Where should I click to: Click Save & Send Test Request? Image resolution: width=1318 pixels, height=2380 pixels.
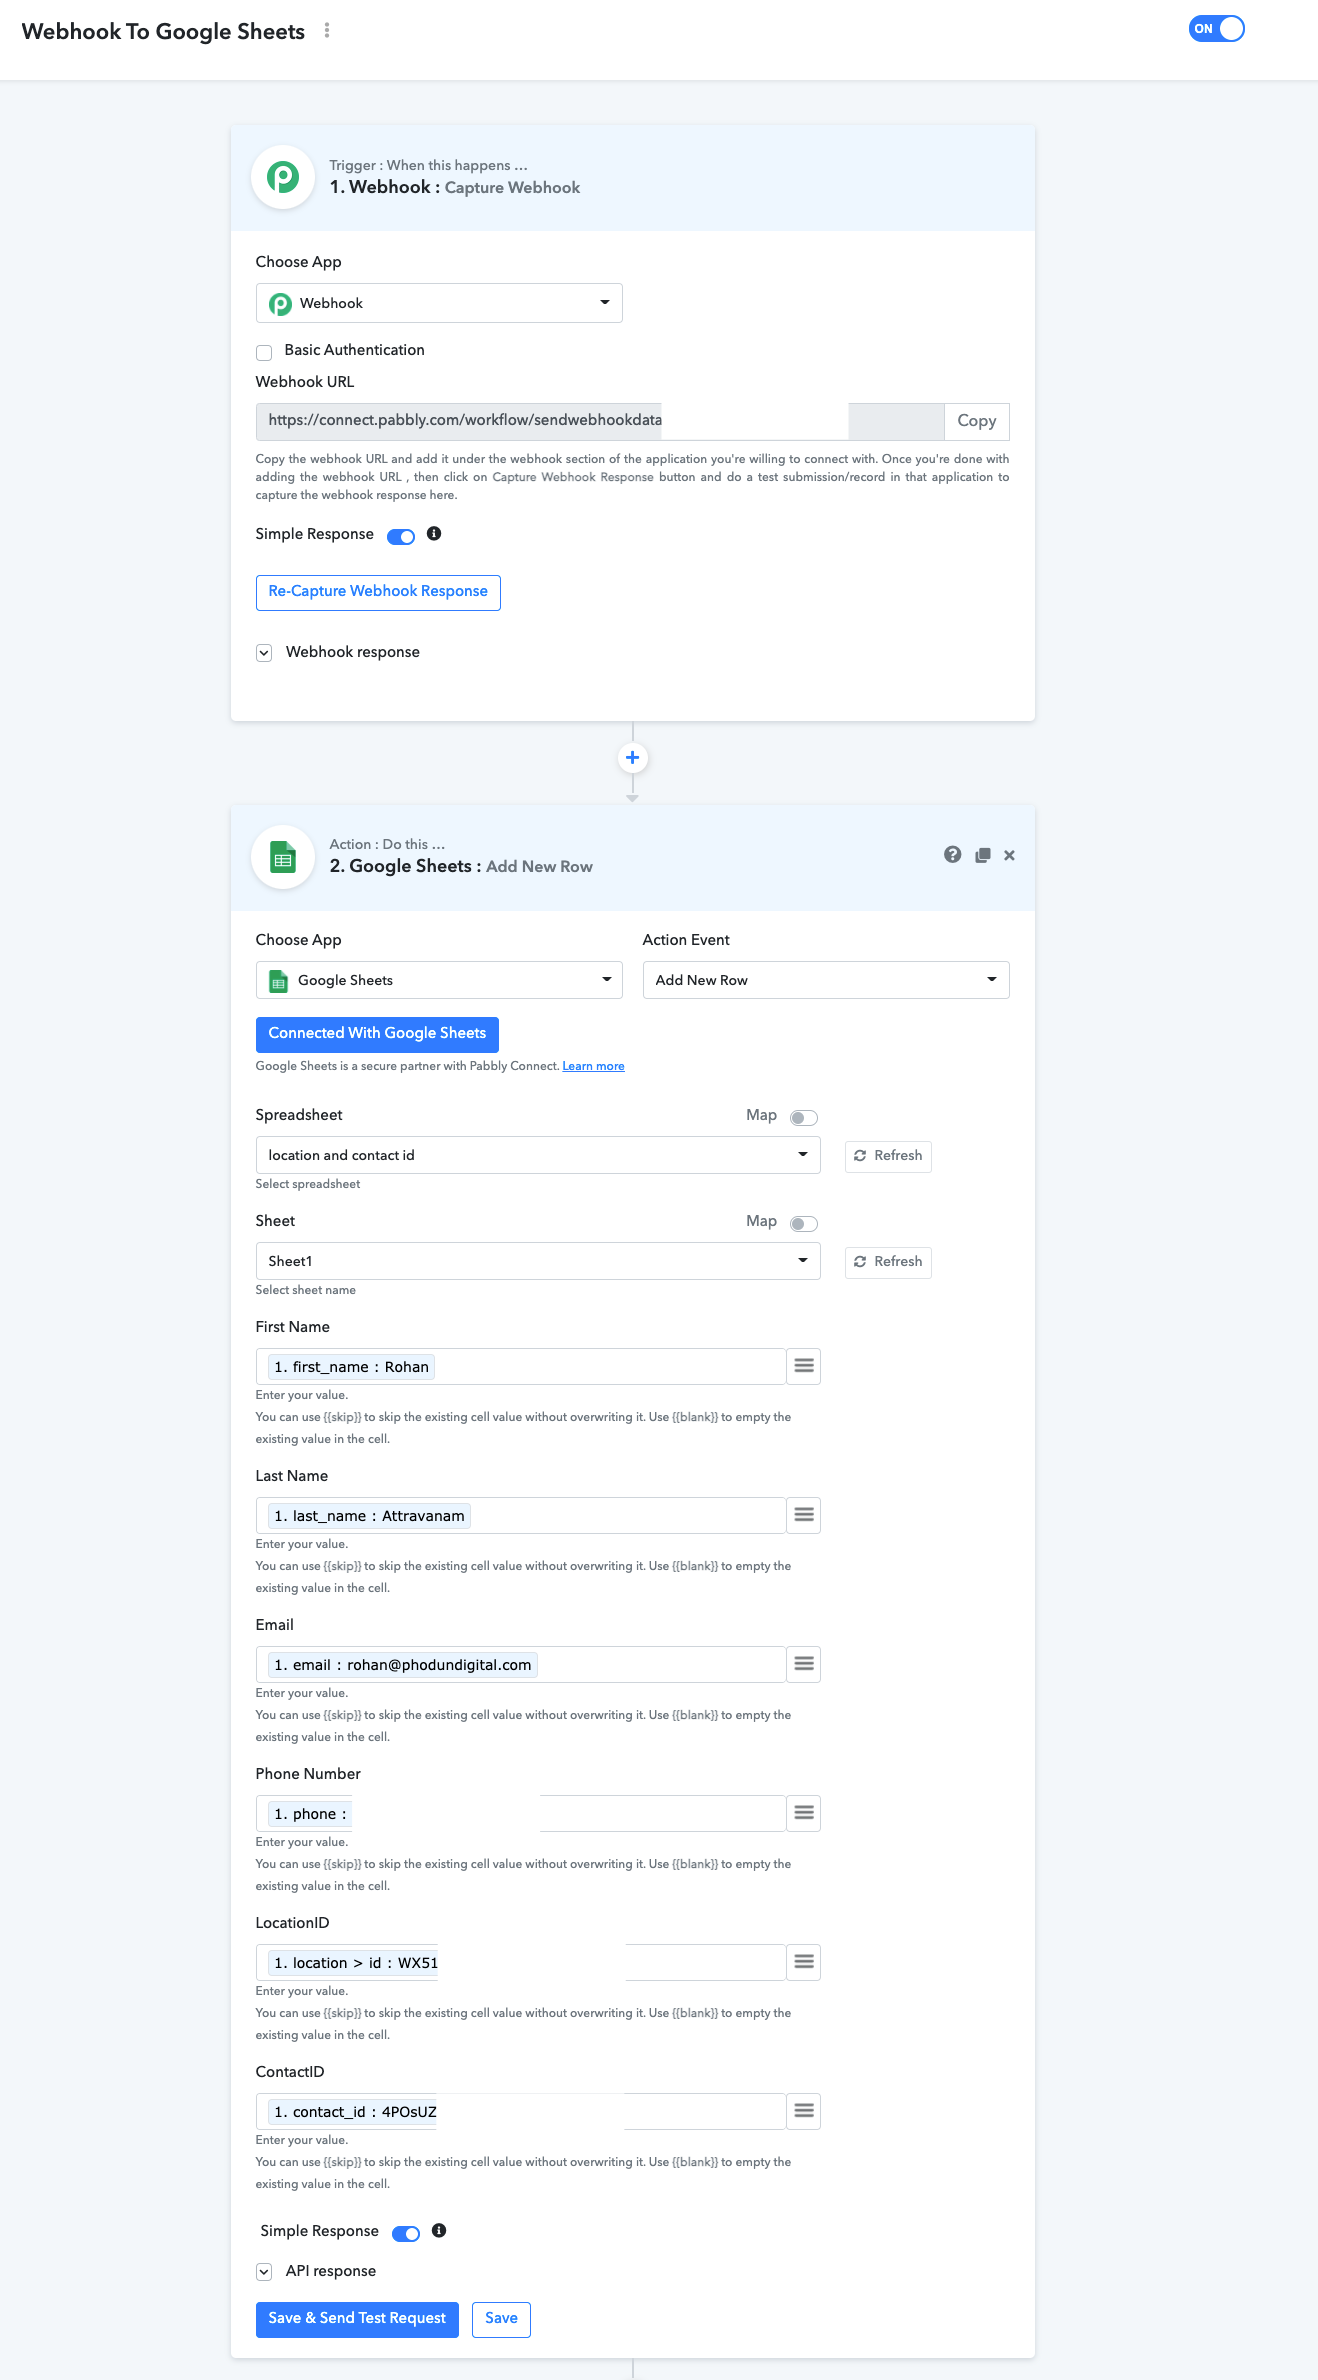click(x=357, y=2319)
